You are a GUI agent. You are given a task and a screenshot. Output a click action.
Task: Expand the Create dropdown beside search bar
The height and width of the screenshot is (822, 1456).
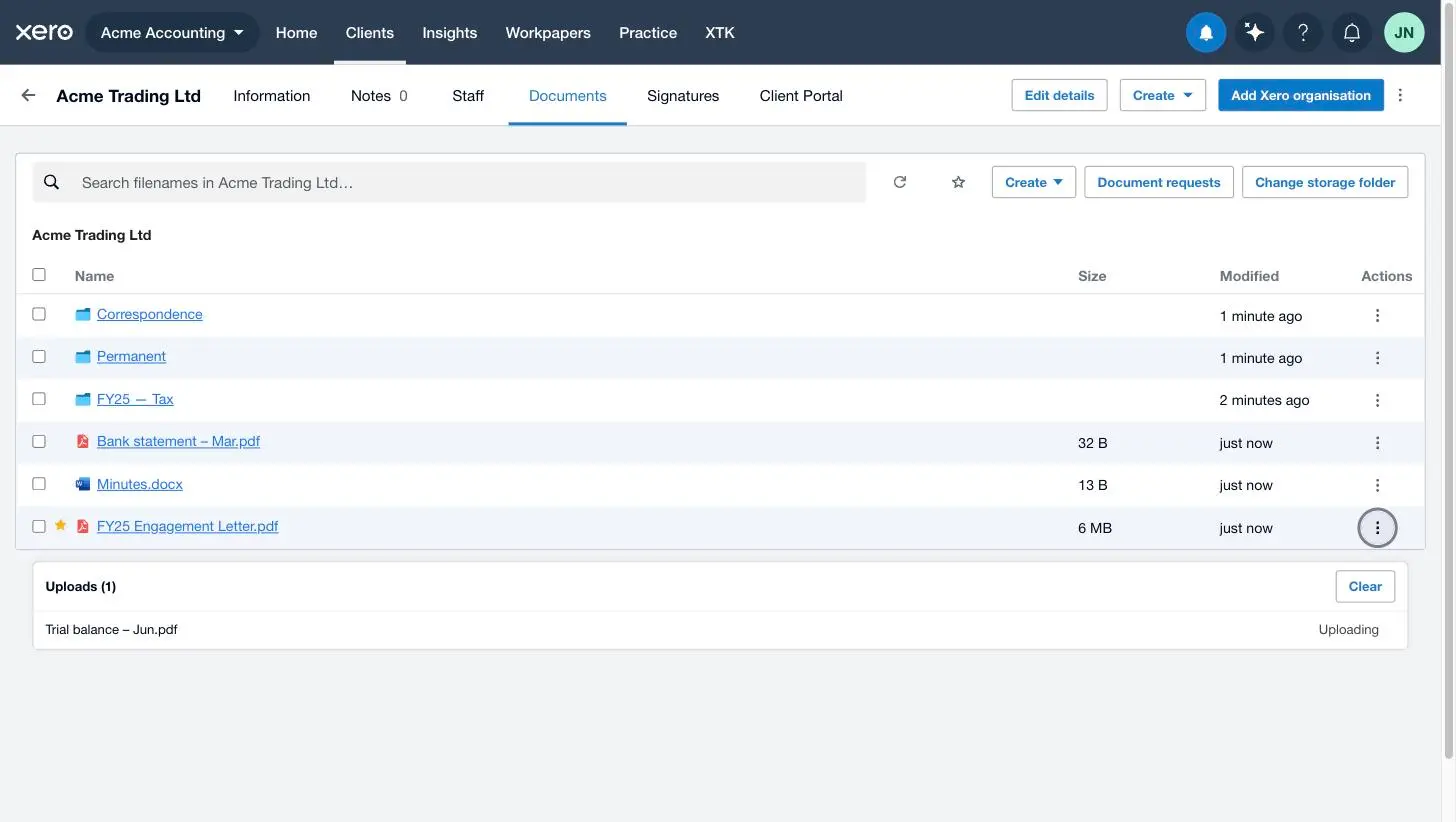coord(1033,182)
